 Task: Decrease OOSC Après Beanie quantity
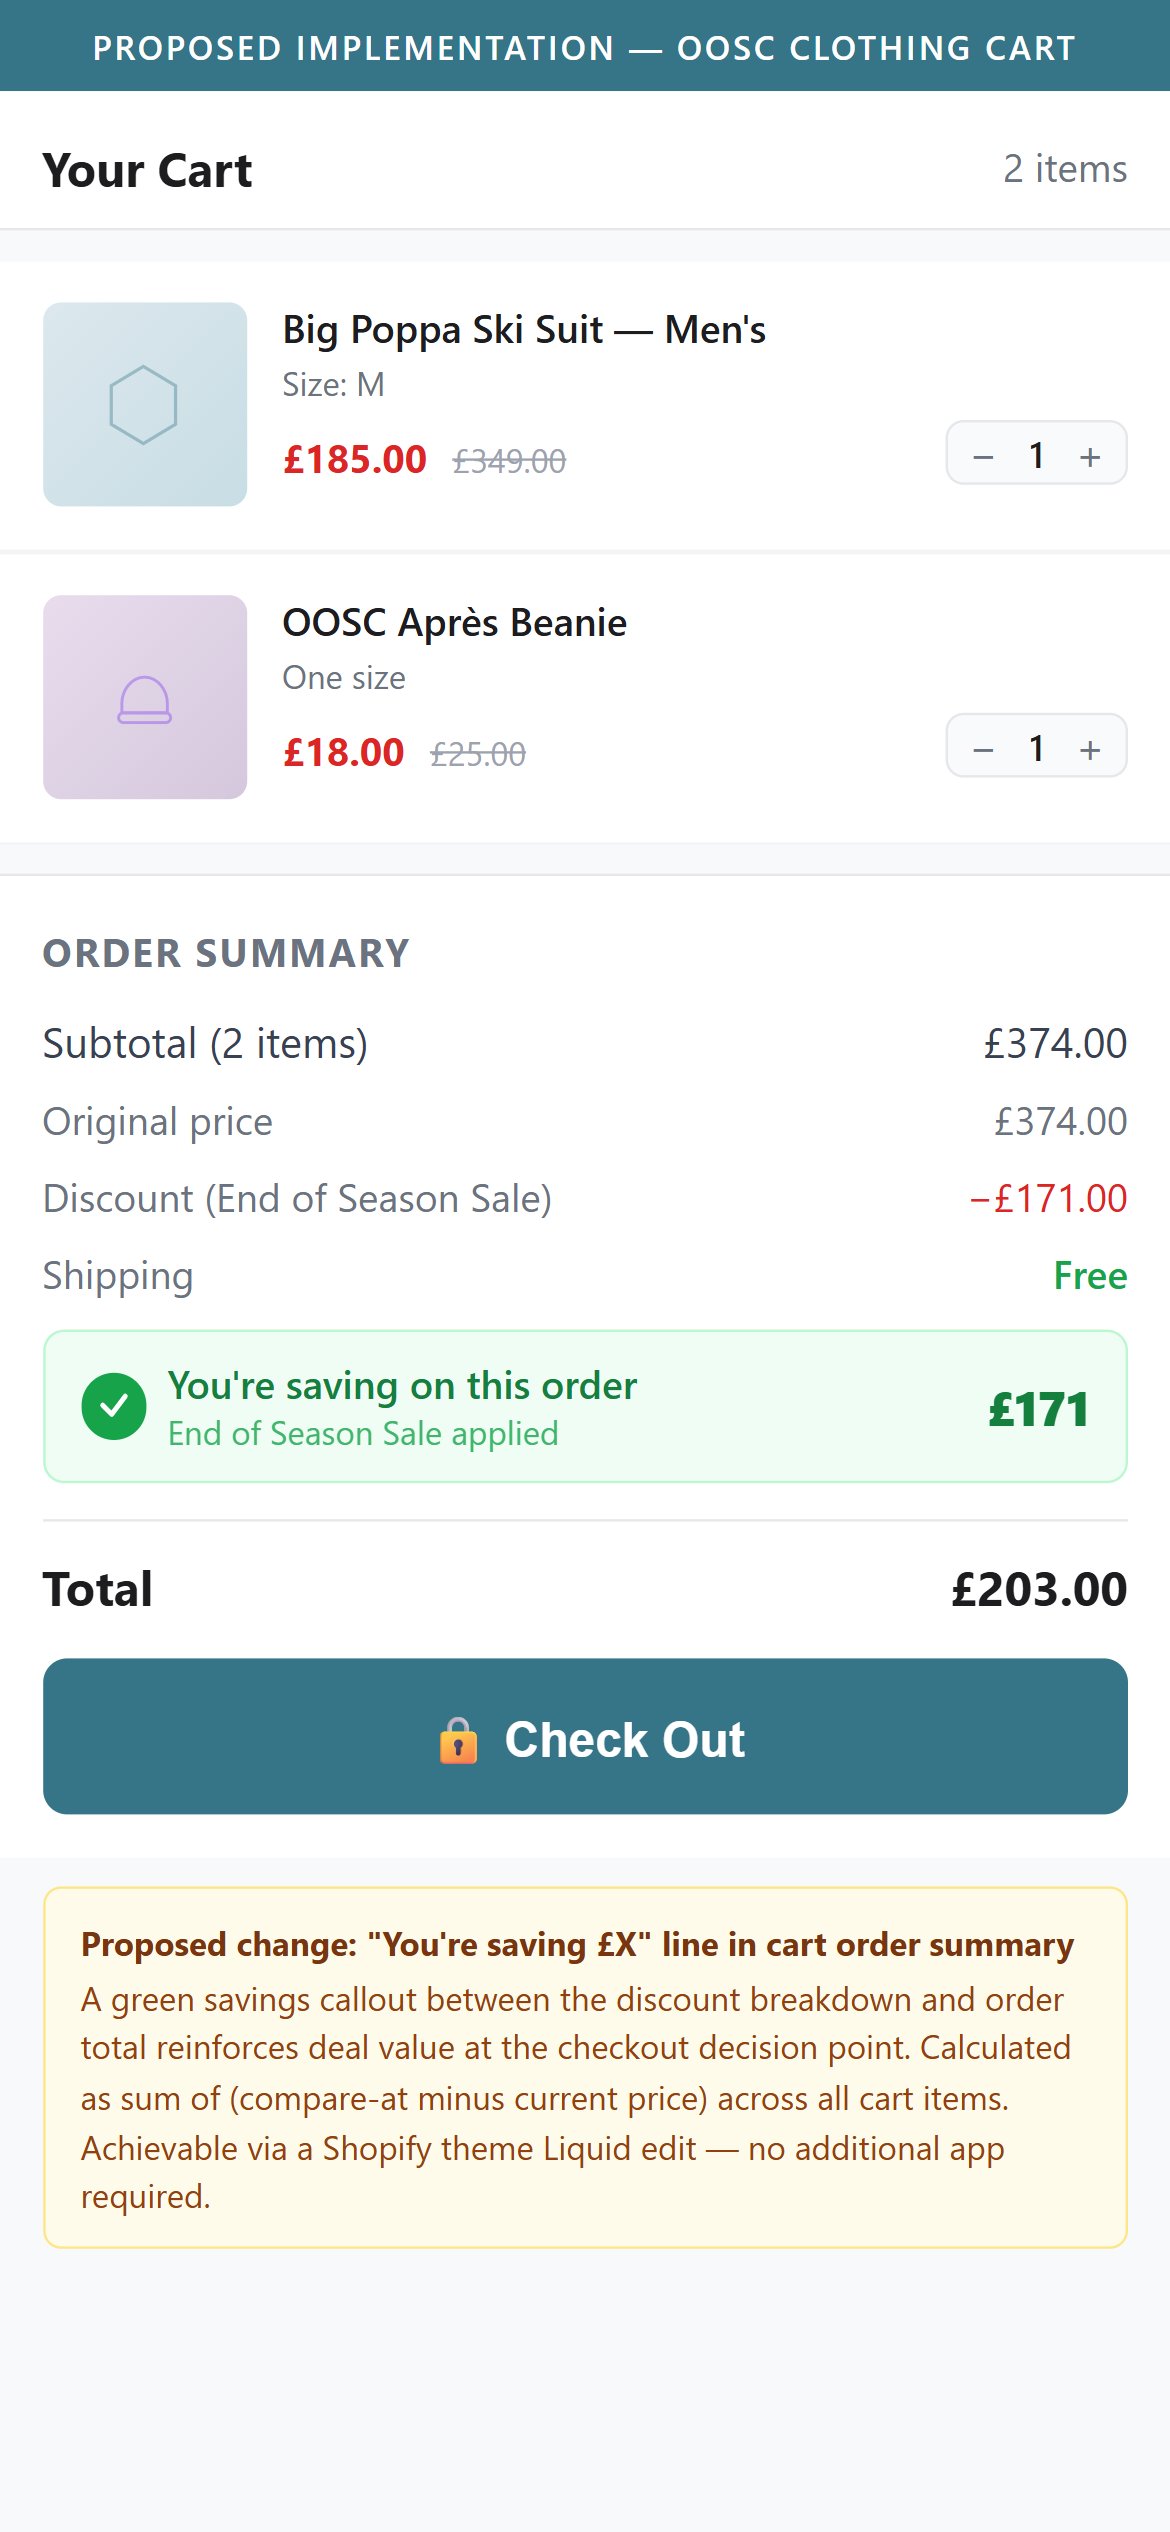[983, 749]
